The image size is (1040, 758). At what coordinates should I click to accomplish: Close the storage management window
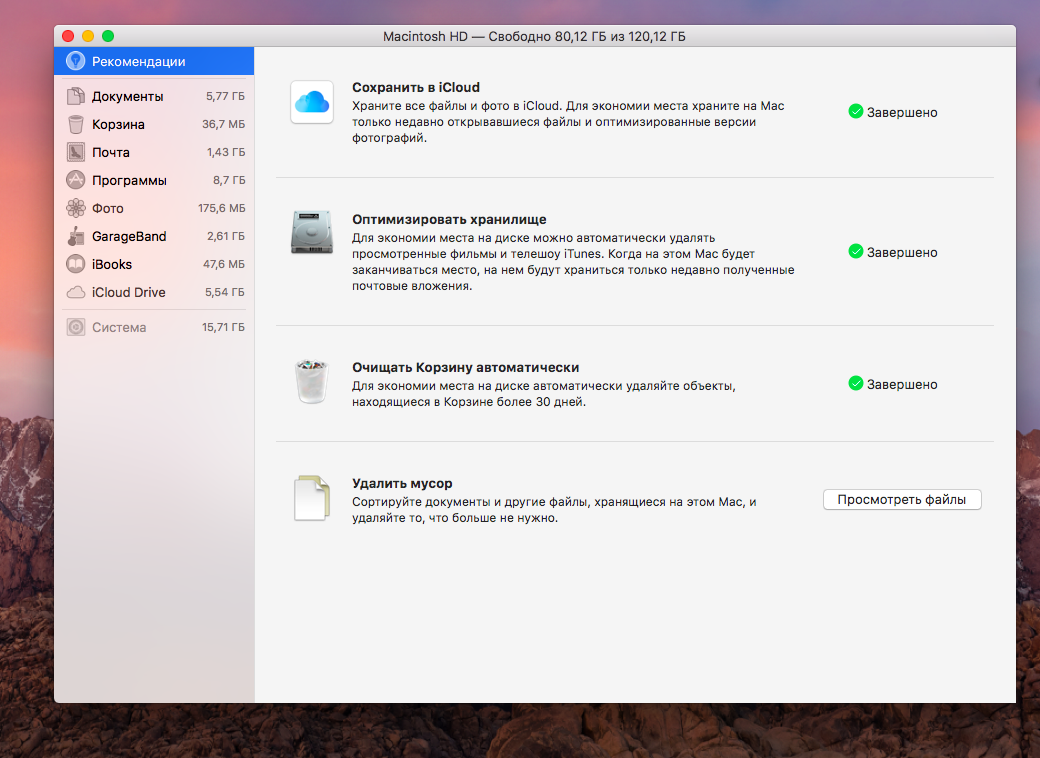pos(68,36)
